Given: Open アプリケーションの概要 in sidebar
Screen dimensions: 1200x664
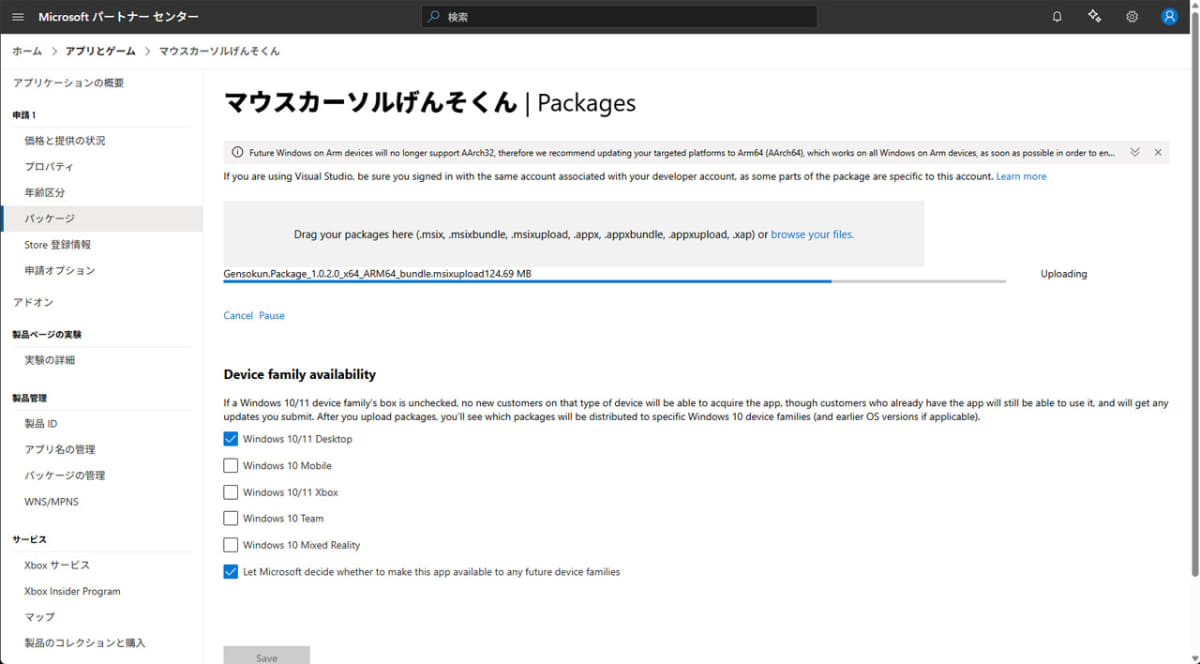Looking at the screenshot, I should point(68,83).
